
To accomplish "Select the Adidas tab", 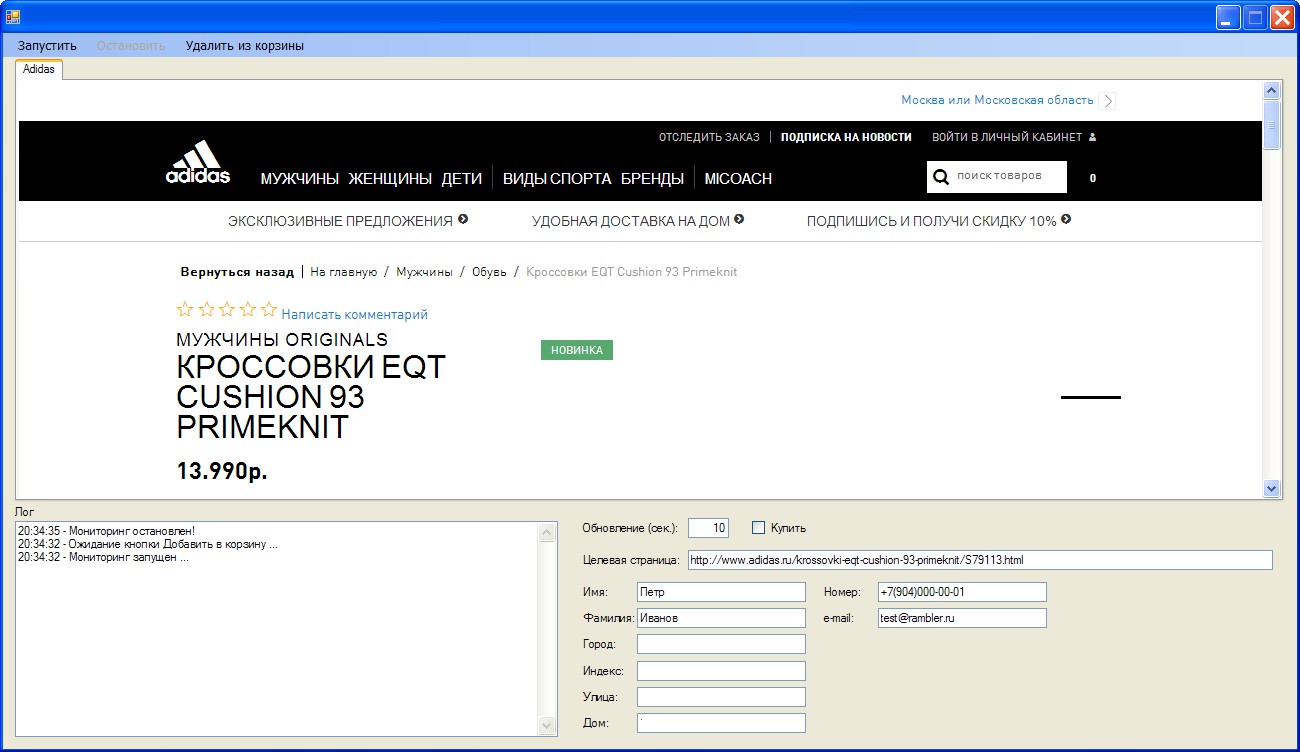I will pyautogui.click(x=39, y=69).
